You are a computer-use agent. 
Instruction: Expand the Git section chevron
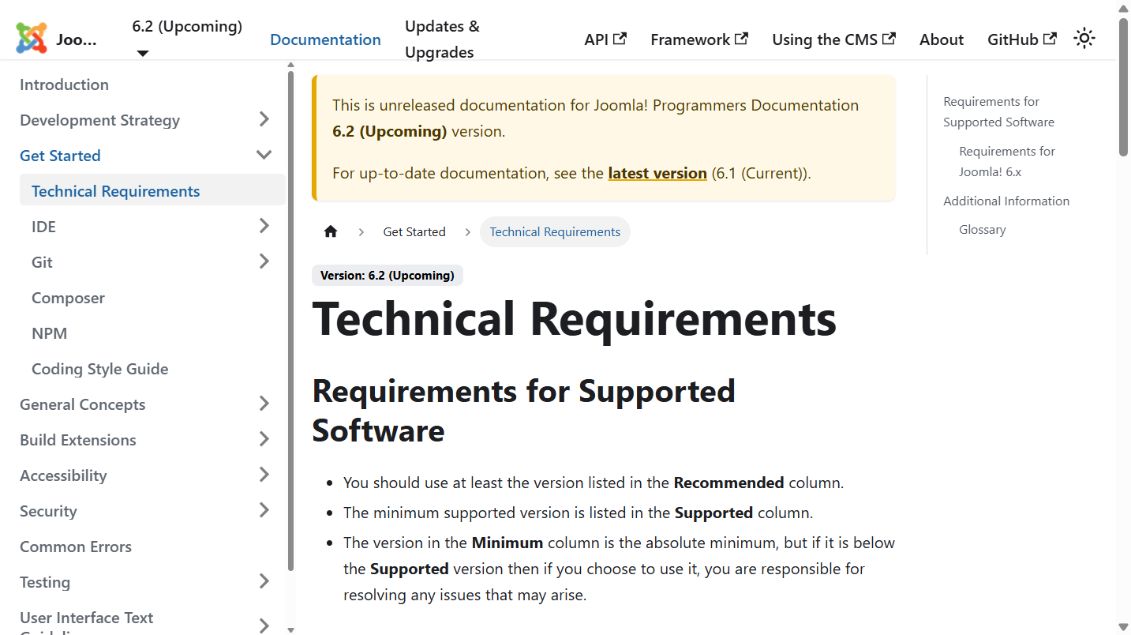[x=264, y=261]
